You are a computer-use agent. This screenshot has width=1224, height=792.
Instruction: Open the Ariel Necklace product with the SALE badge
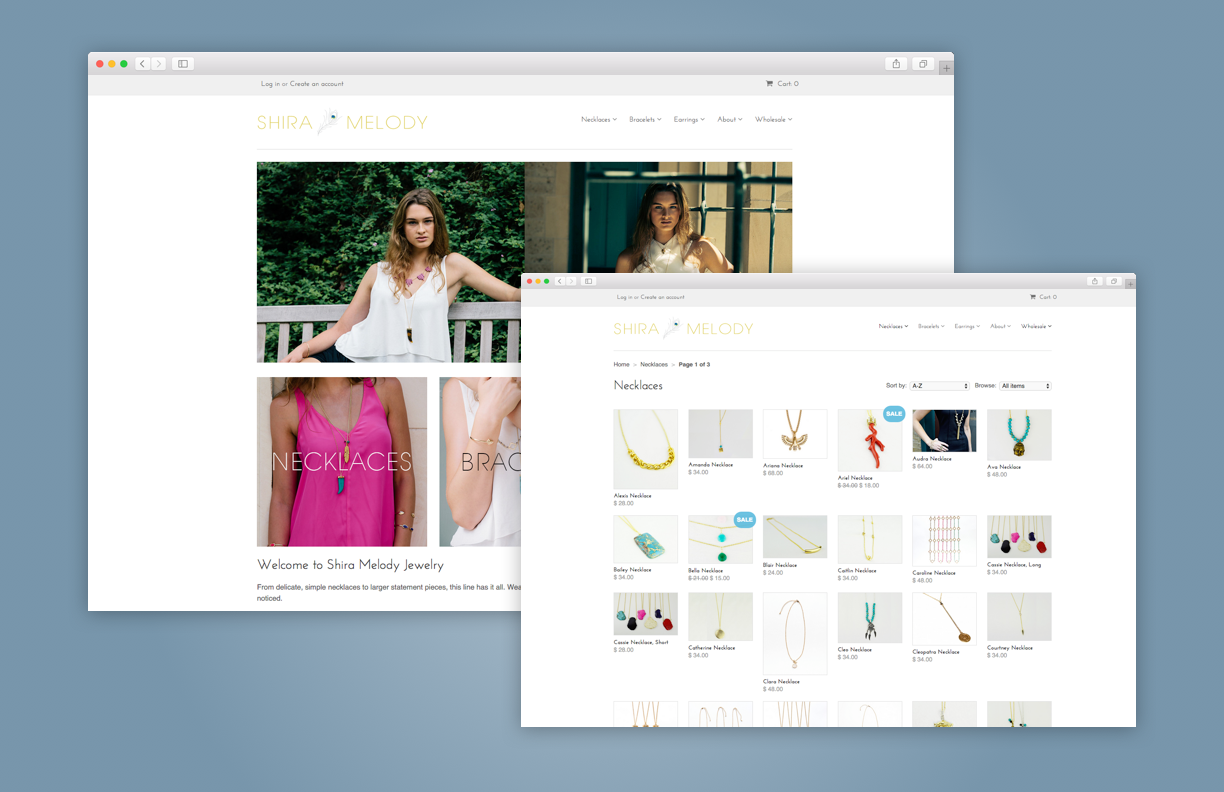click(x=869, y=440)
